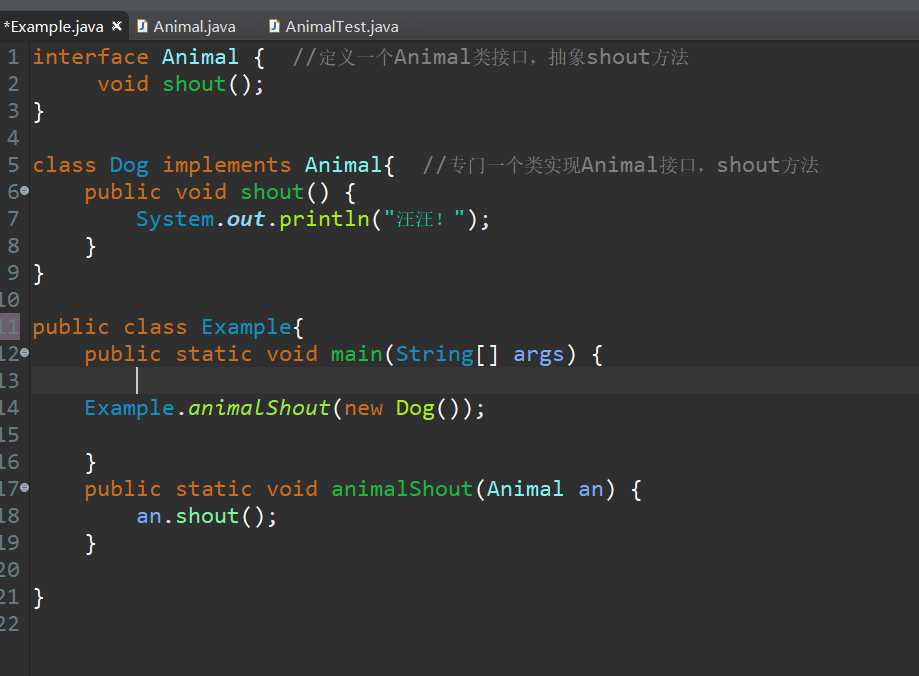The width and height of the screenshot is (919, 676).
Task: Click the 'Animal' interface name on line 1
Action: [200, 57]
